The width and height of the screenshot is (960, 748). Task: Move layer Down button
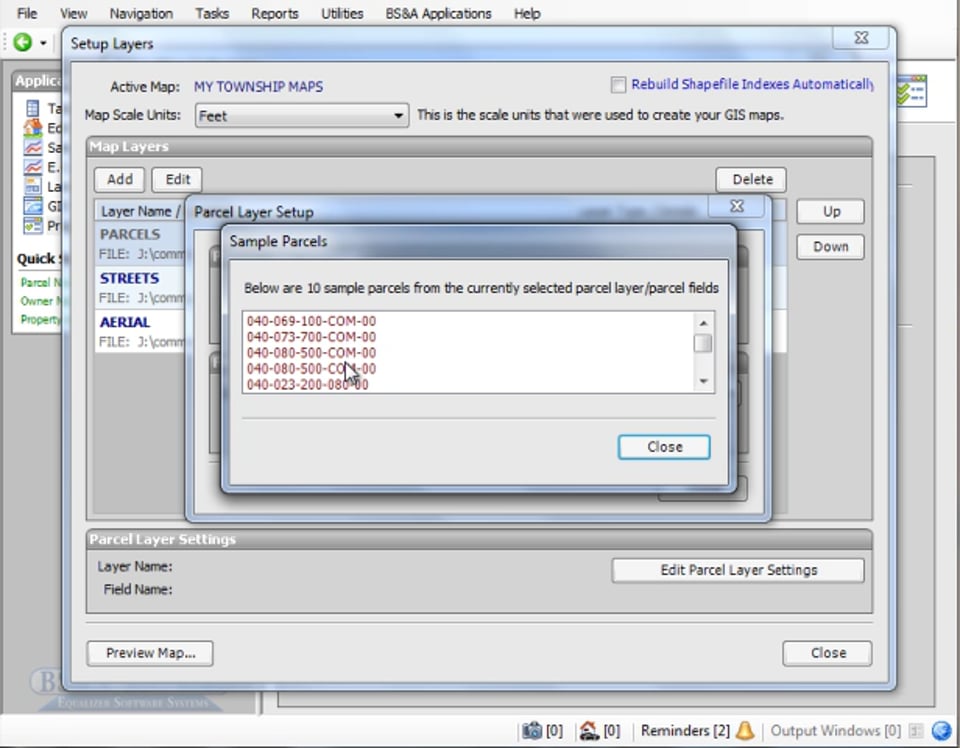[x=830, y=247]
